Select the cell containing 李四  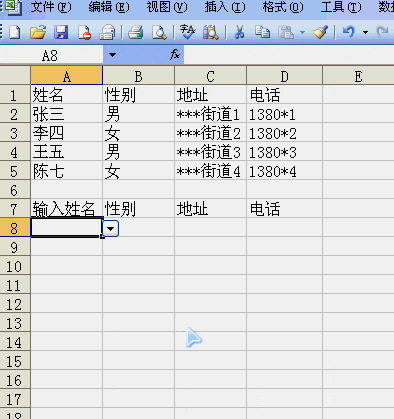tap(67, 133)
